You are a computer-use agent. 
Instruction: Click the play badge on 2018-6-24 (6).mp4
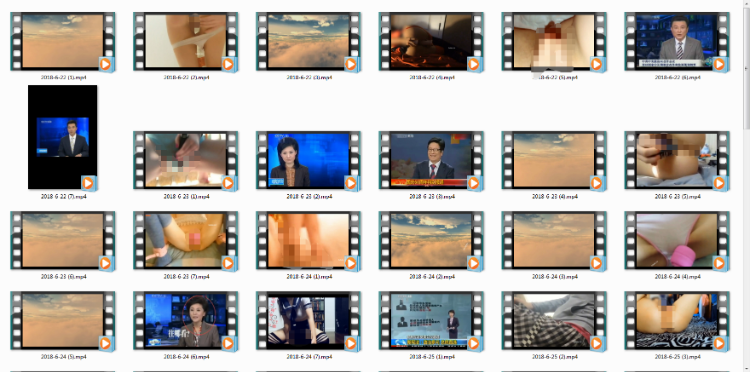click(x=228, y=343)
